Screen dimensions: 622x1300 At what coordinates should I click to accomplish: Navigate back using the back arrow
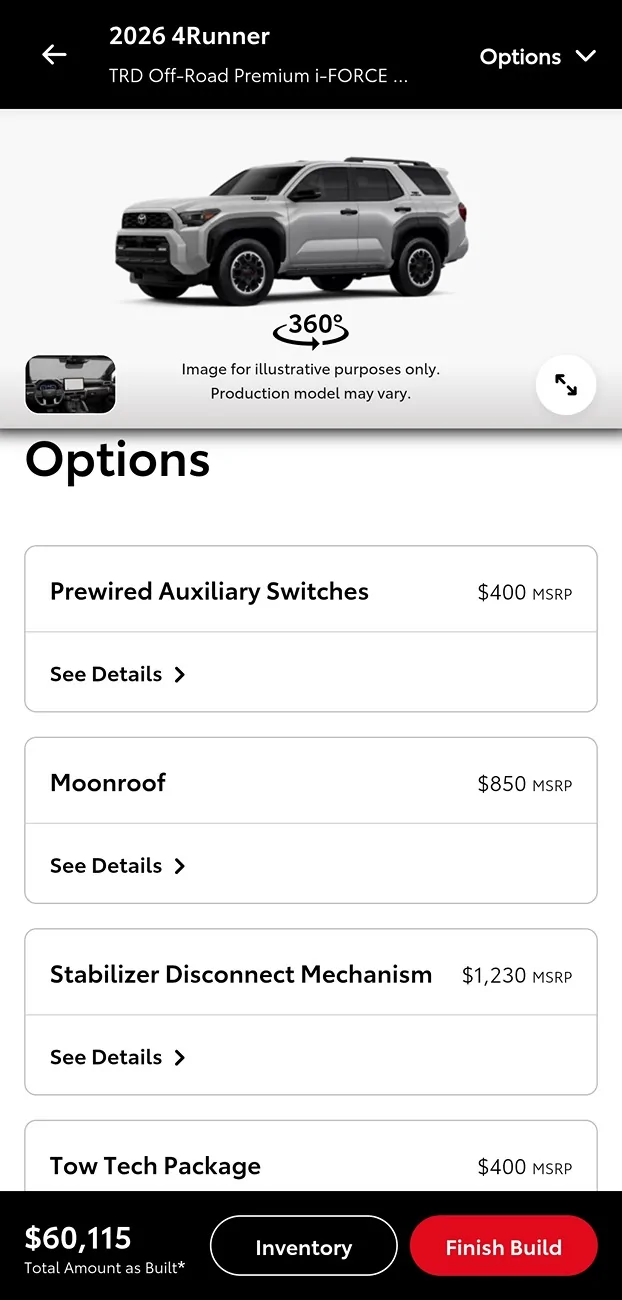(x=53, y=55)
